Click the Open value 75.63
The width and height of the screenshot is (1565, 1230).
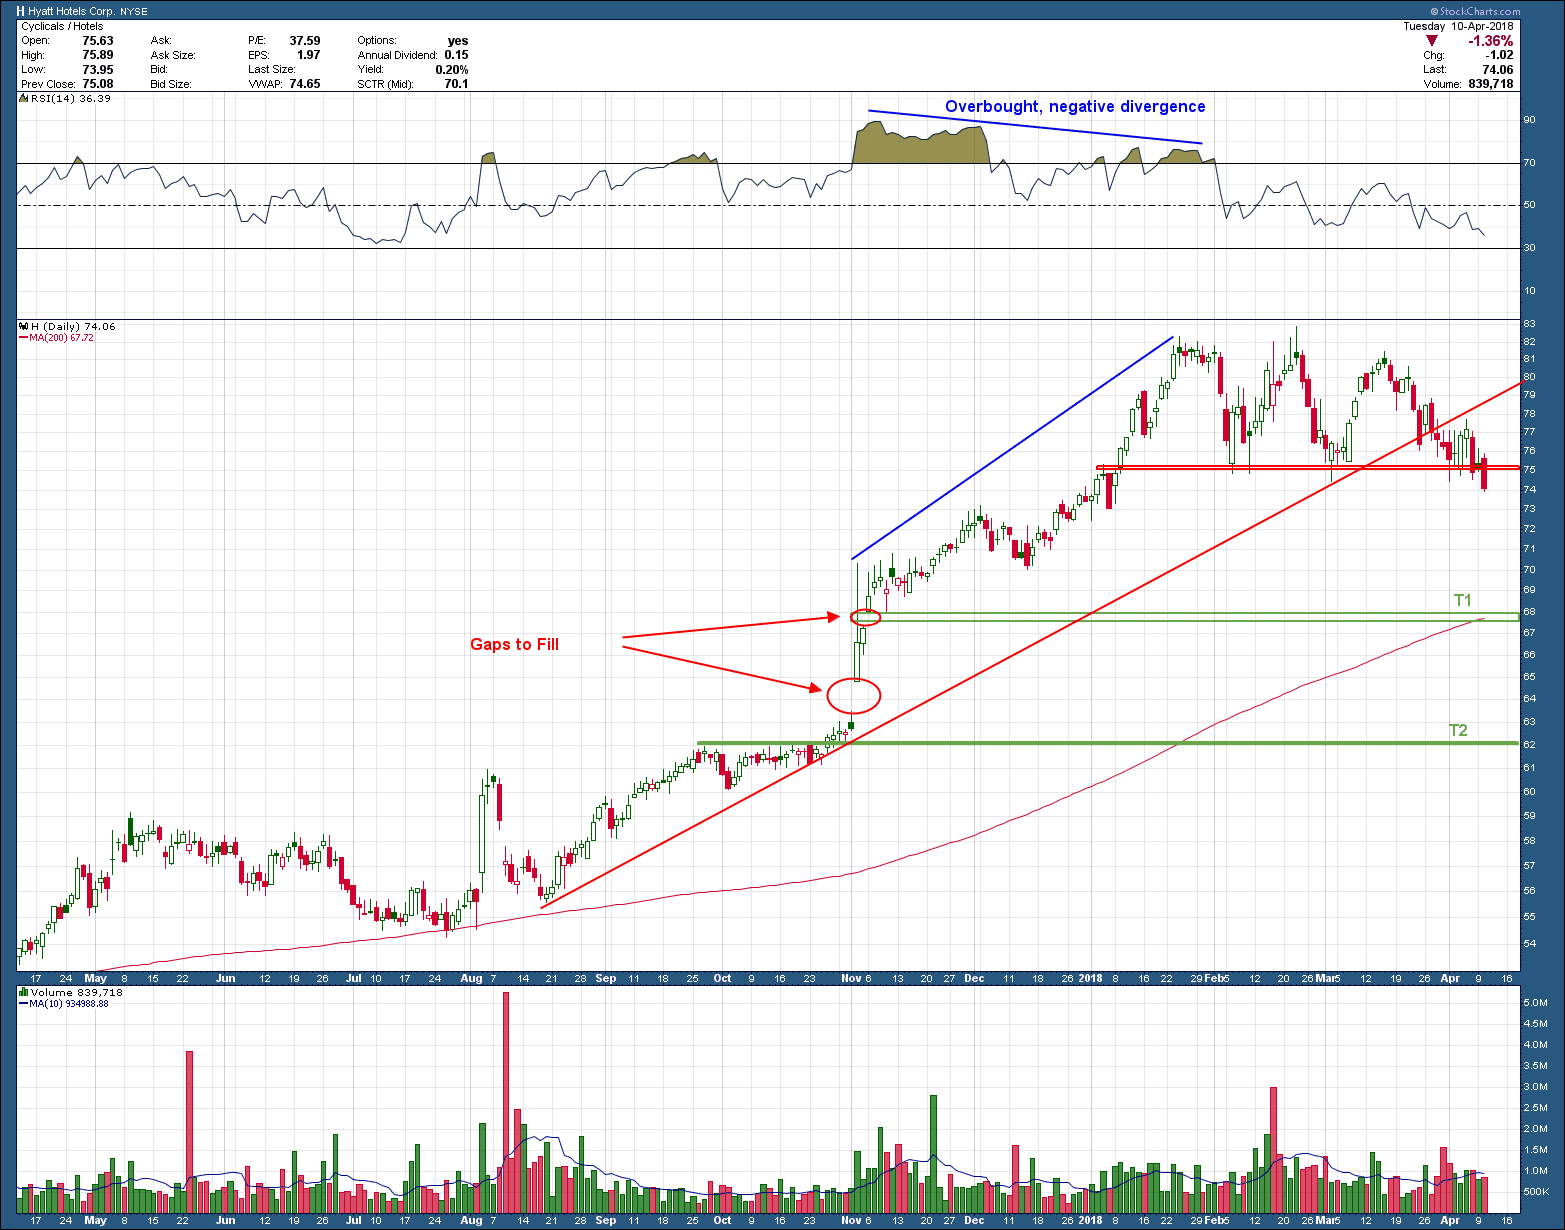pyautogui.click(x=97, y=41)
